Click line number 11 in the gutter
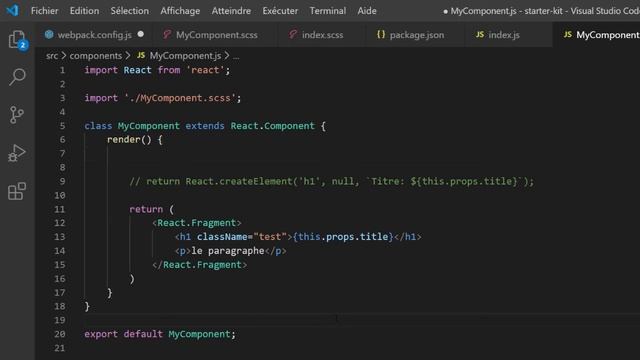Viewport: 640px width, 360px height. click(x=60, y=209)
